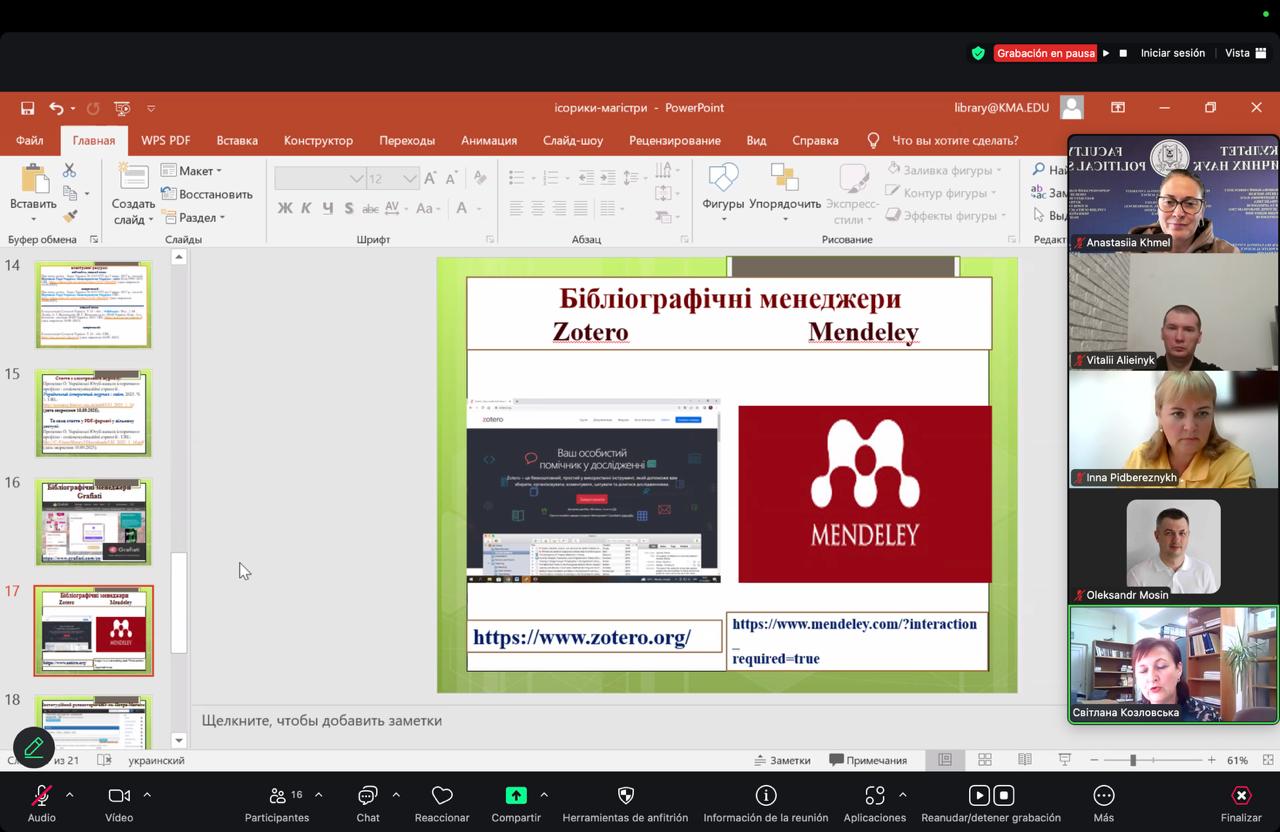The image size is (1280, 832).
Task: Unmute microphone with the Audio button
Action: (42, 803)
